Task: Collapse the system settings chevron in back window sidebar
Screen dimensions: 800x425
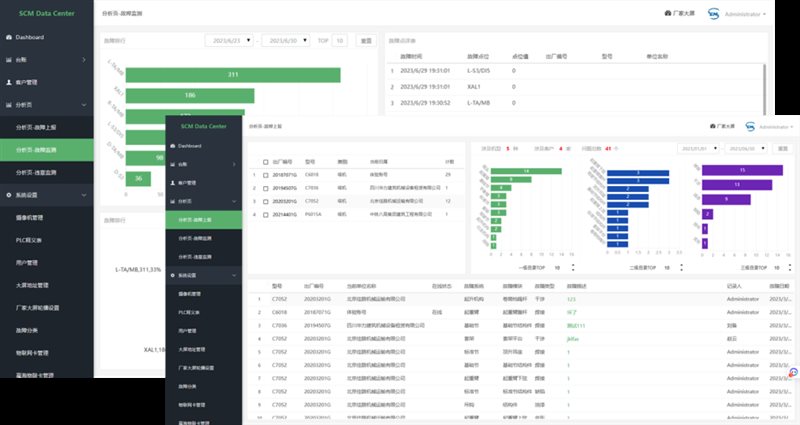Action: [x=84, y=195]
